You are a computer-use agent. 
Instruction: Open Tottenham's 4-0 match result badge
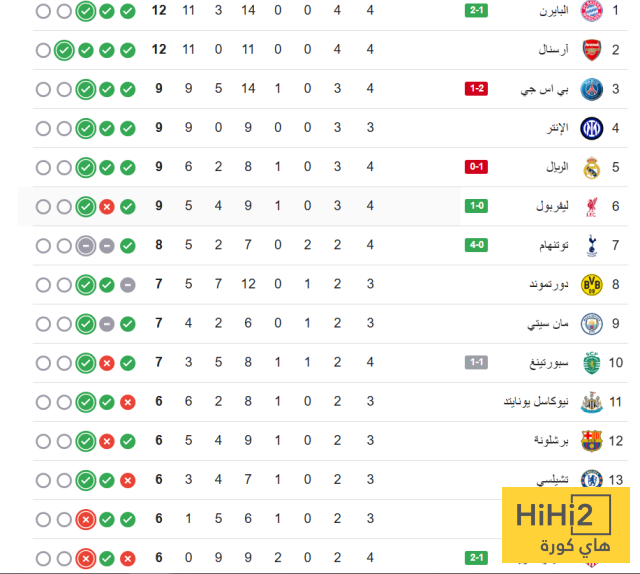tap(476, 245)
